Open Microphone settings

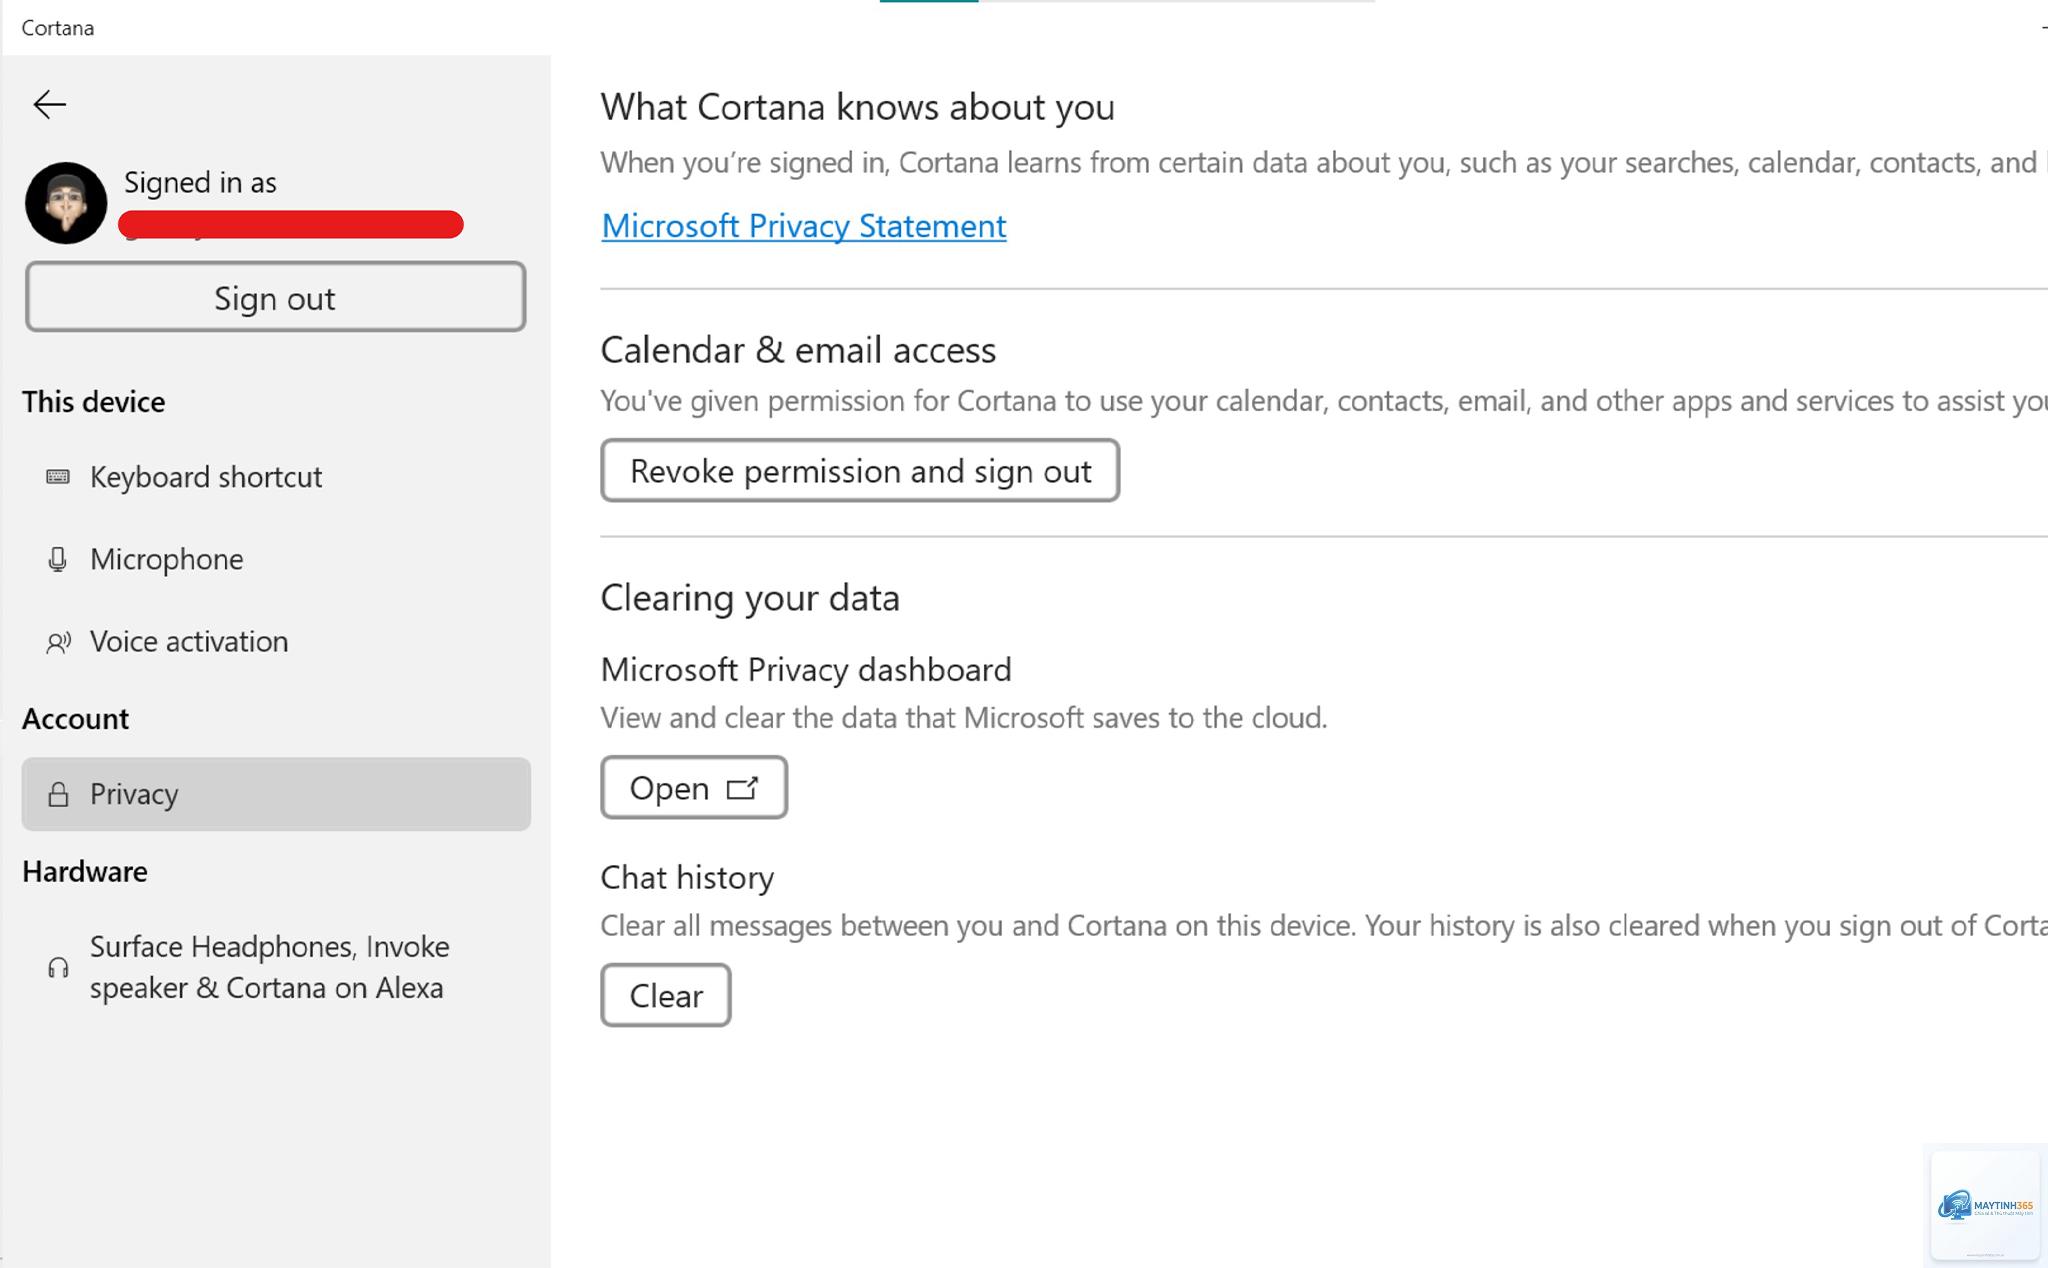point(276,559)
